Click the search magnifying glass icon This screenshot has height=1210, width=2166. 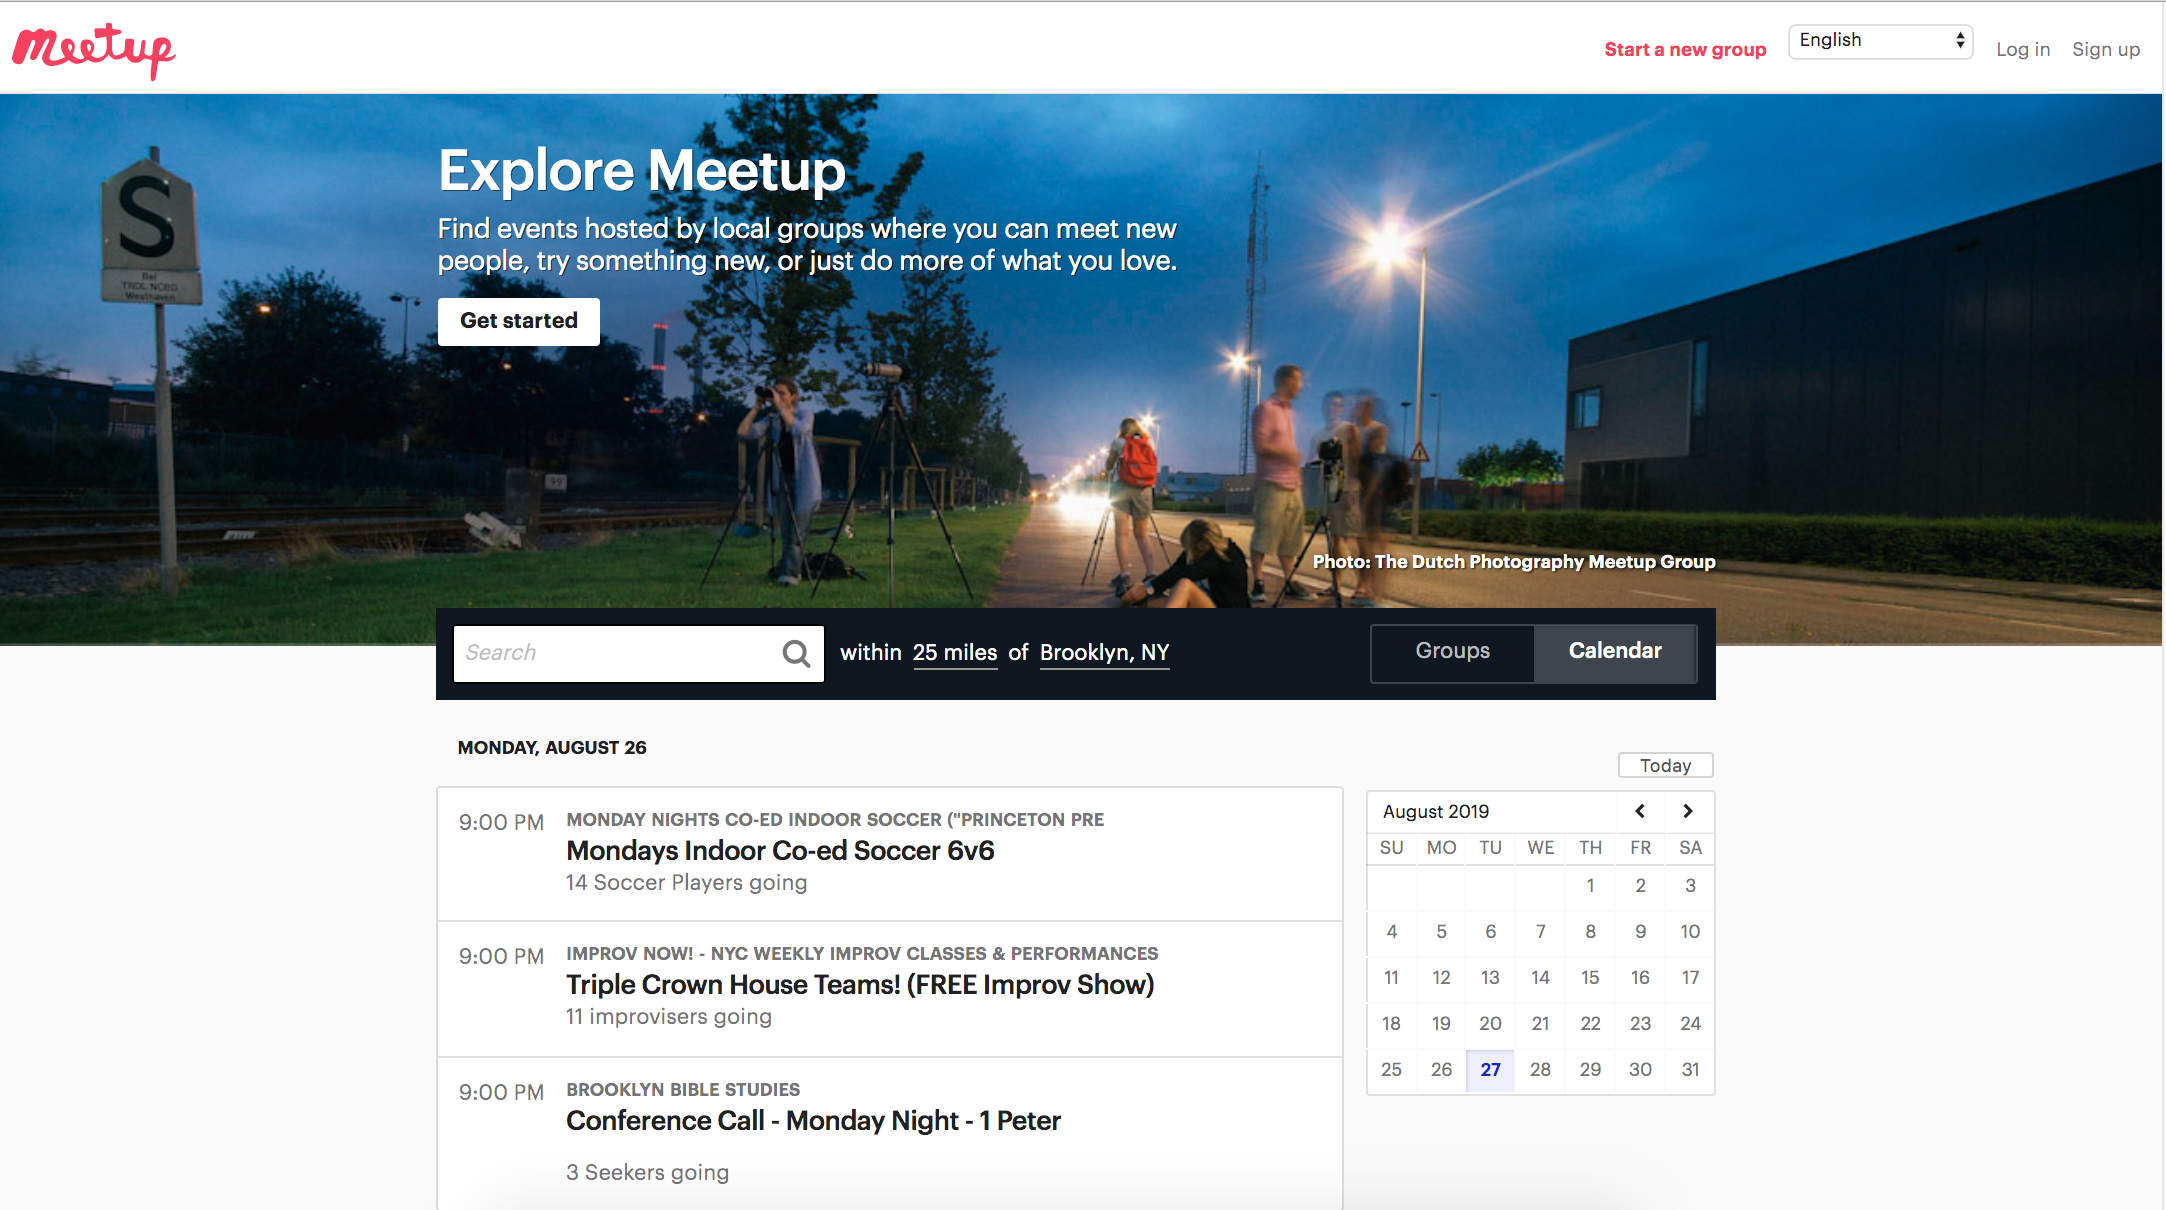click(795, 653)
